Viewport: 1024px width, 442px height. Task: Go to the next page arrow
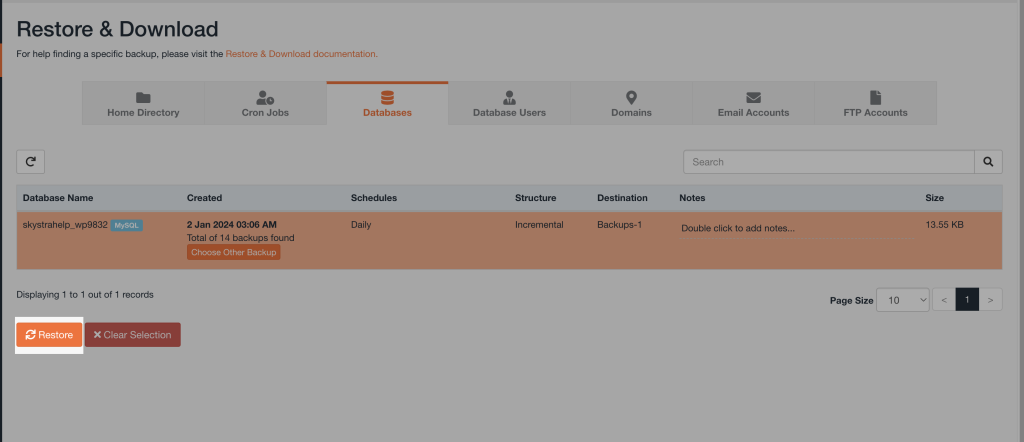[990, 300]
